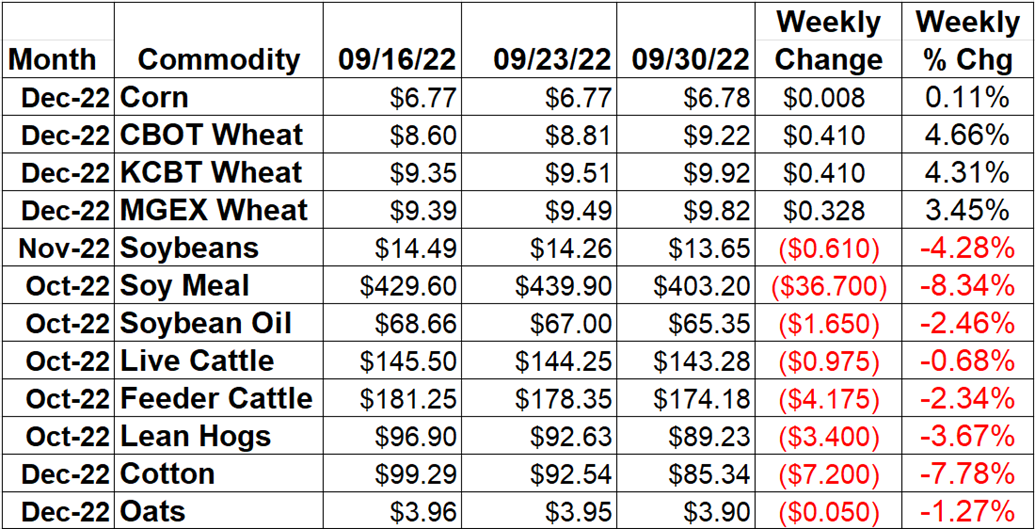Click the Soybeans -4.28% cell

point(966,248)
